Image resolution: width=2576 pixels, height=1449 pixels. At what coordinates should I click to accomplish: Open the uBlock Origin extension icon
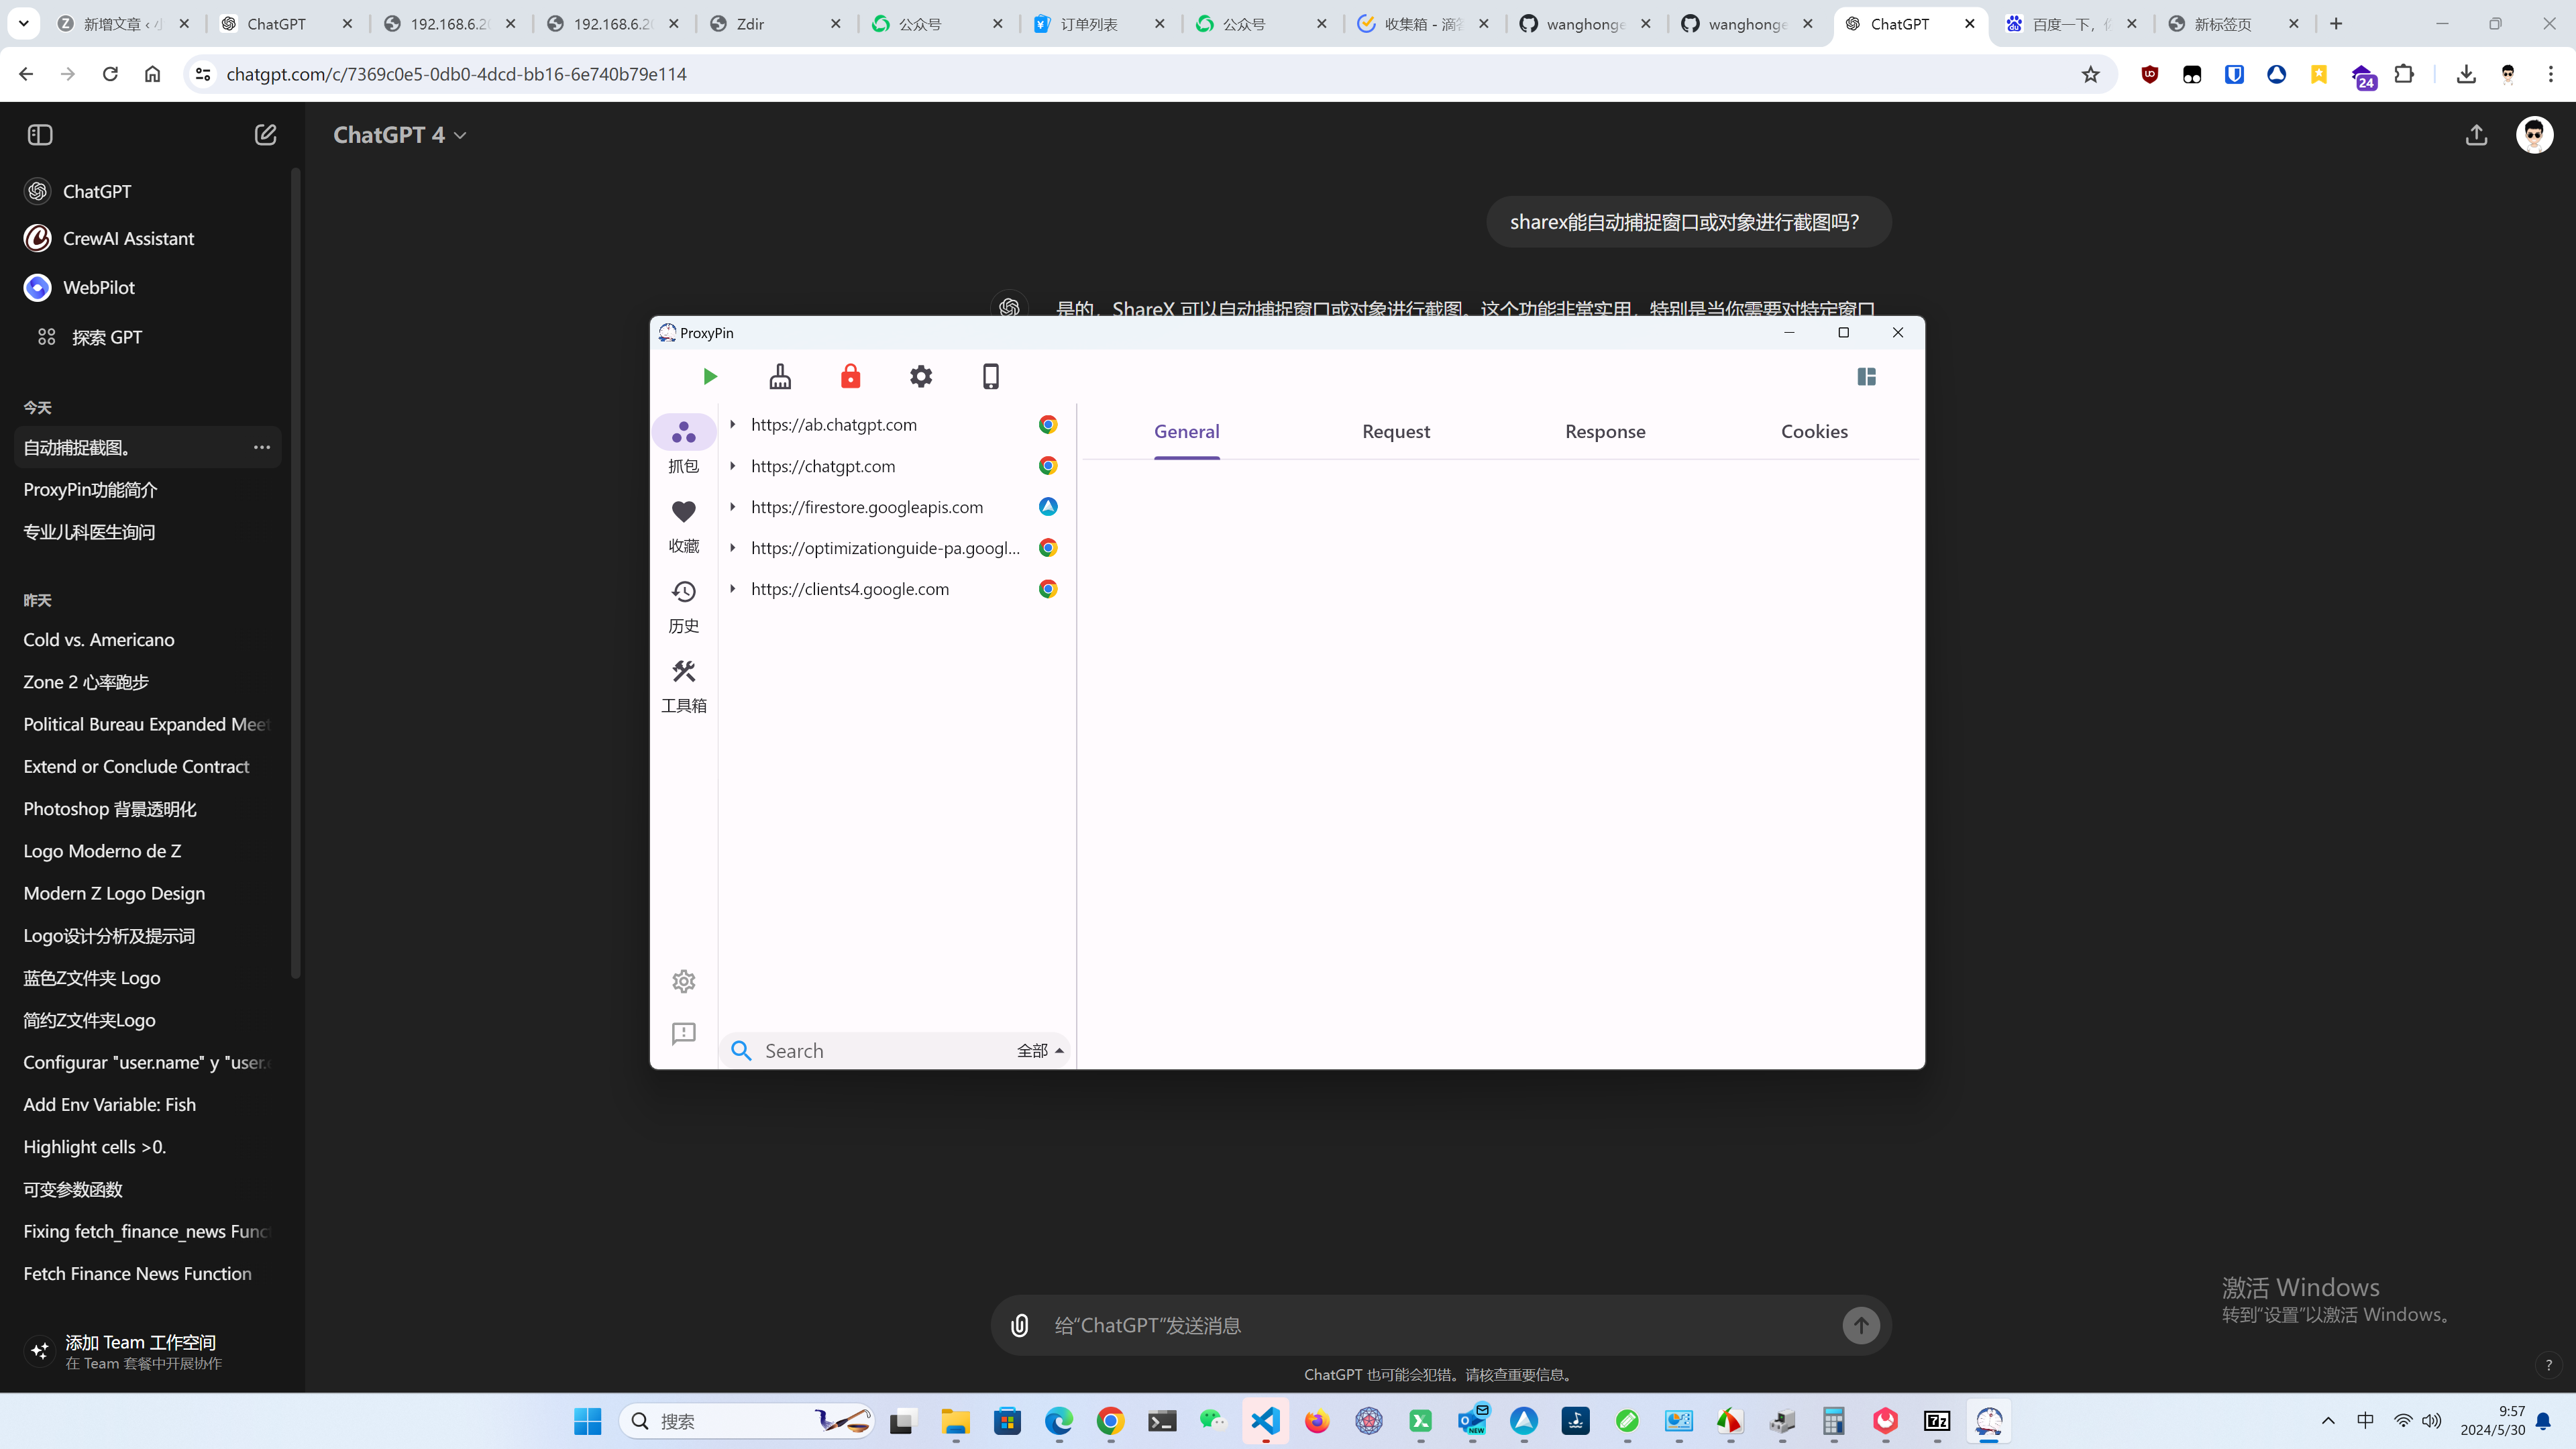2150,74
